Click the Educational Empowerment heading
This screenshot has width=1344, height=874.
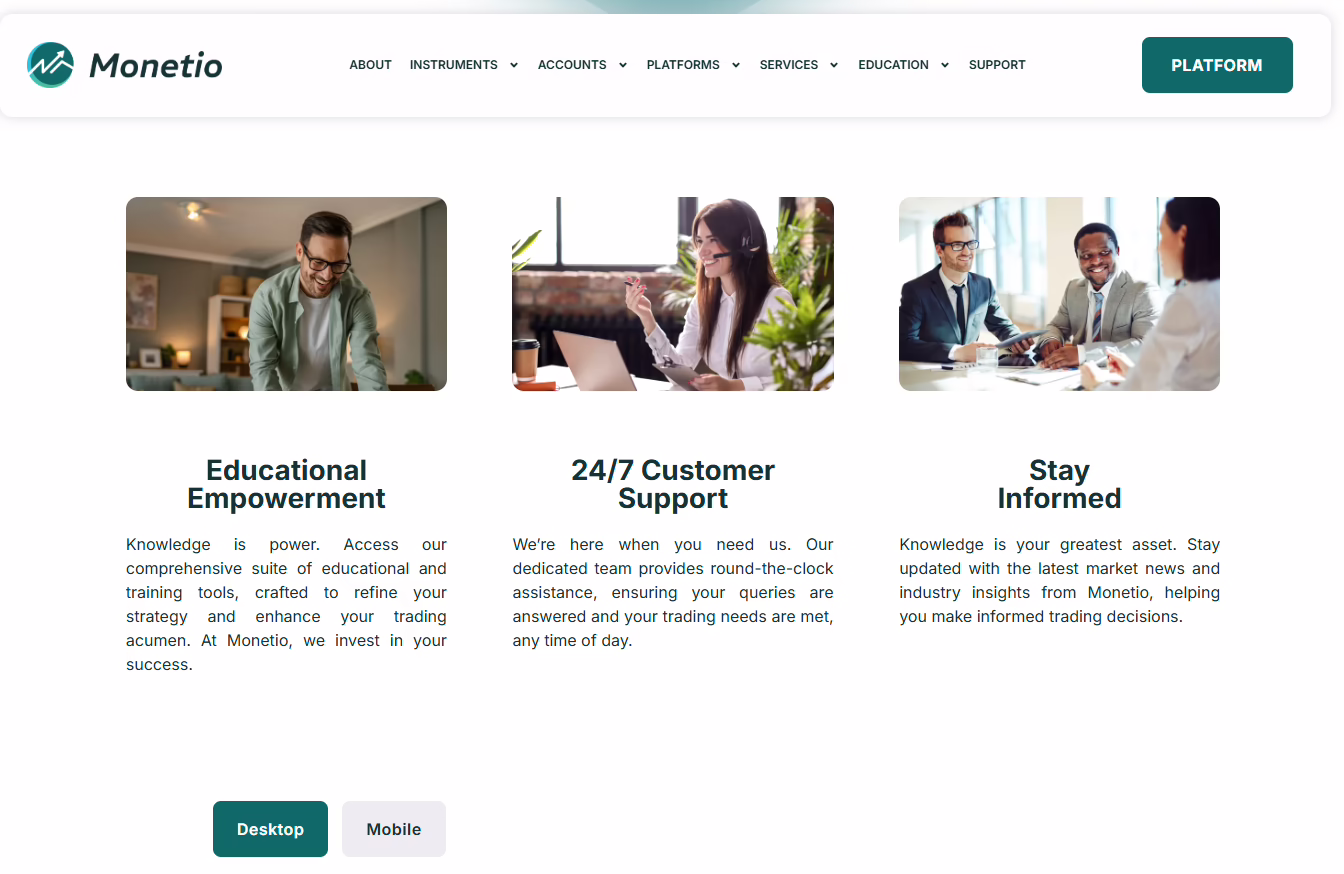pos(286,484)
